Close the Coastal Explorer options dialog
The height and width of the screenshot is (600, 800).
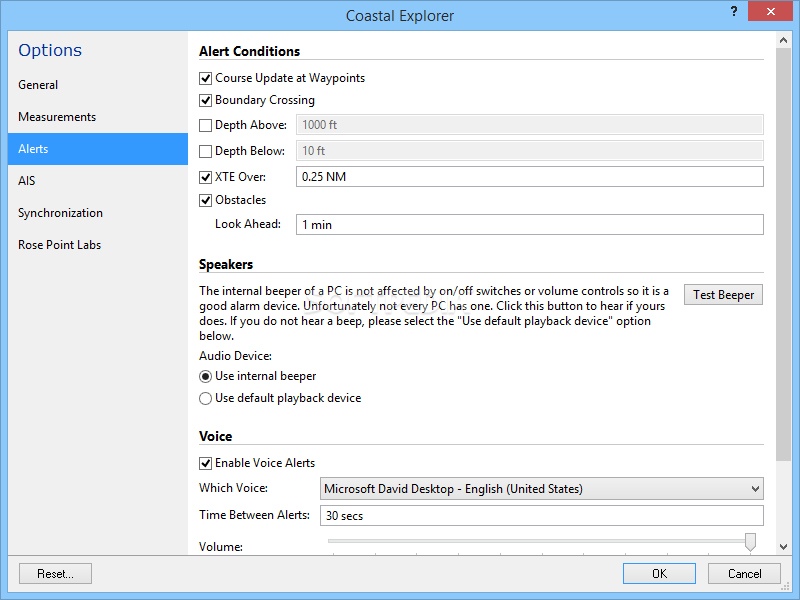[770, 11]
